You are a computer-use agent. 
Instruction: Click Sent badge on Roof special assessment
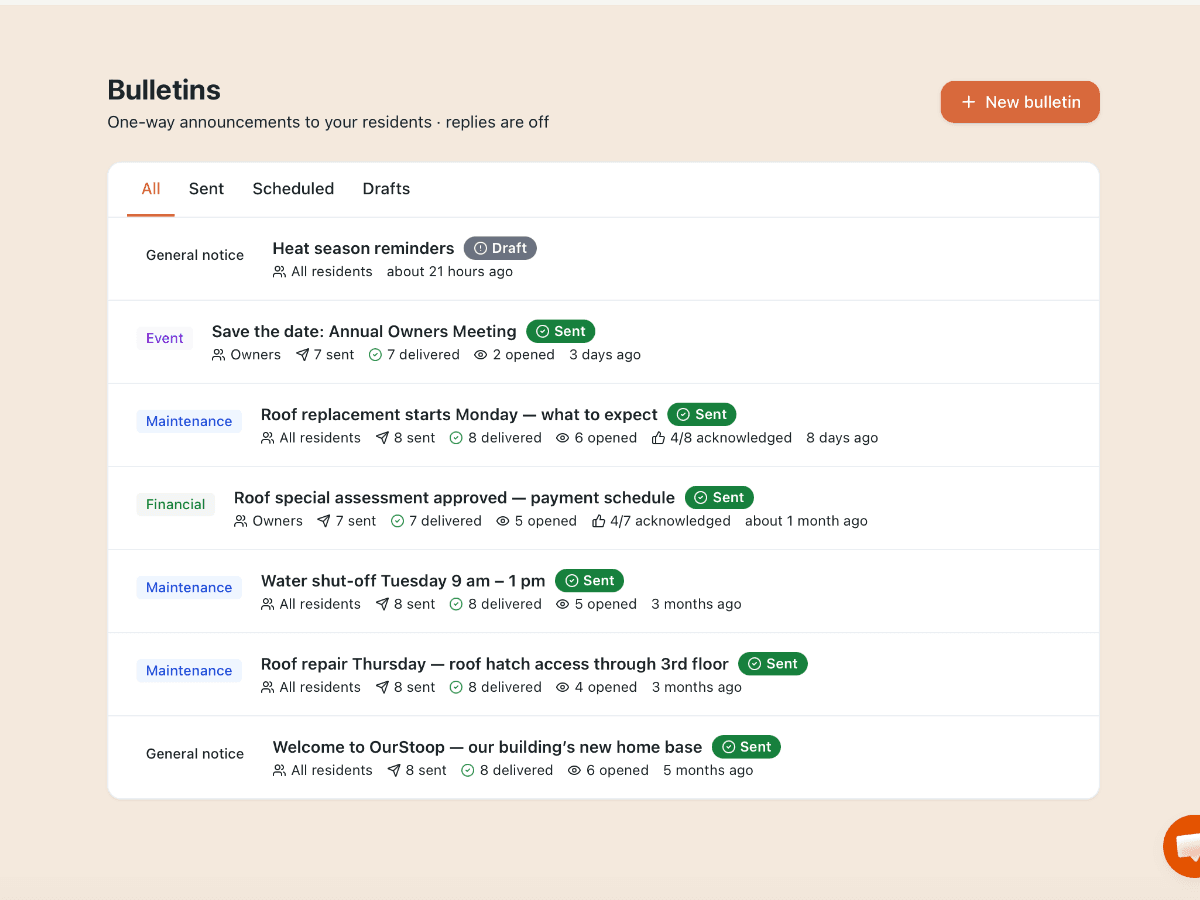(720, 497)
